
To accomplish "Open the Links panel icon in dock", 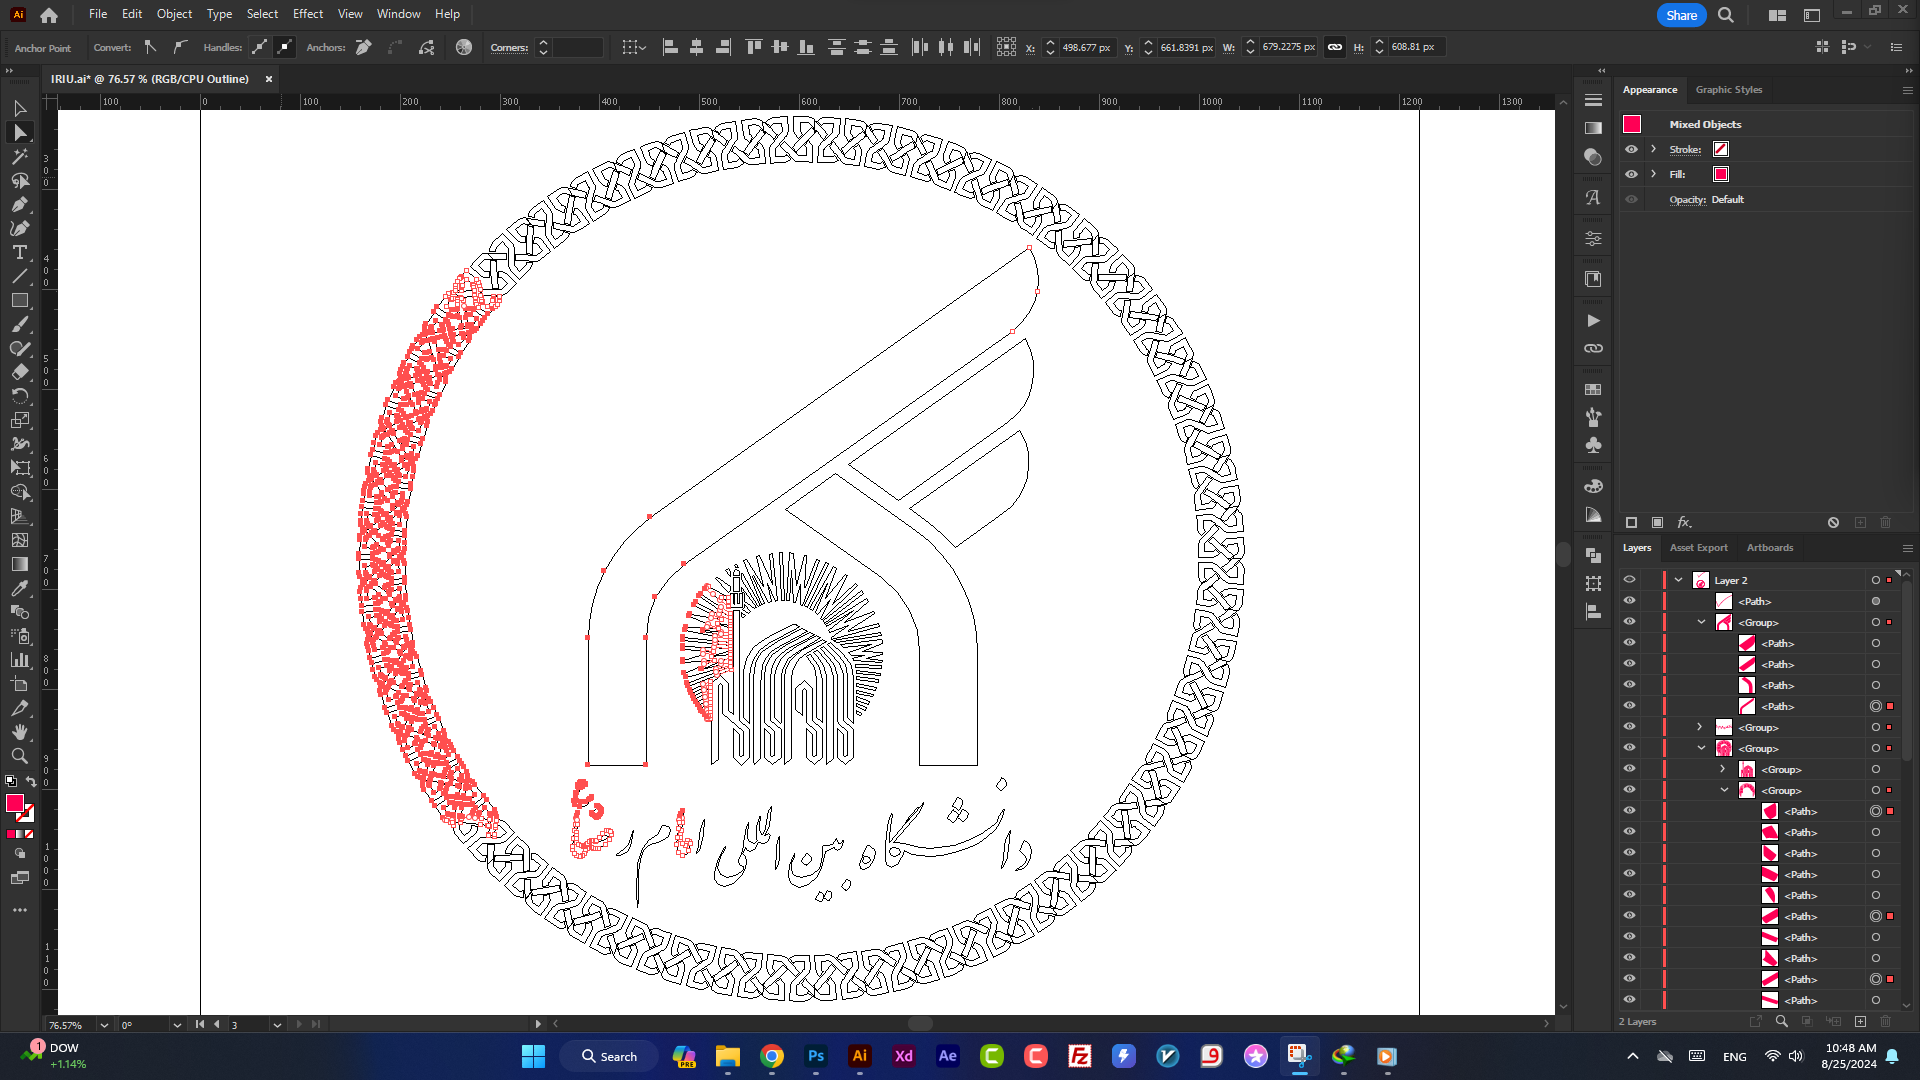I will 1593,348.
